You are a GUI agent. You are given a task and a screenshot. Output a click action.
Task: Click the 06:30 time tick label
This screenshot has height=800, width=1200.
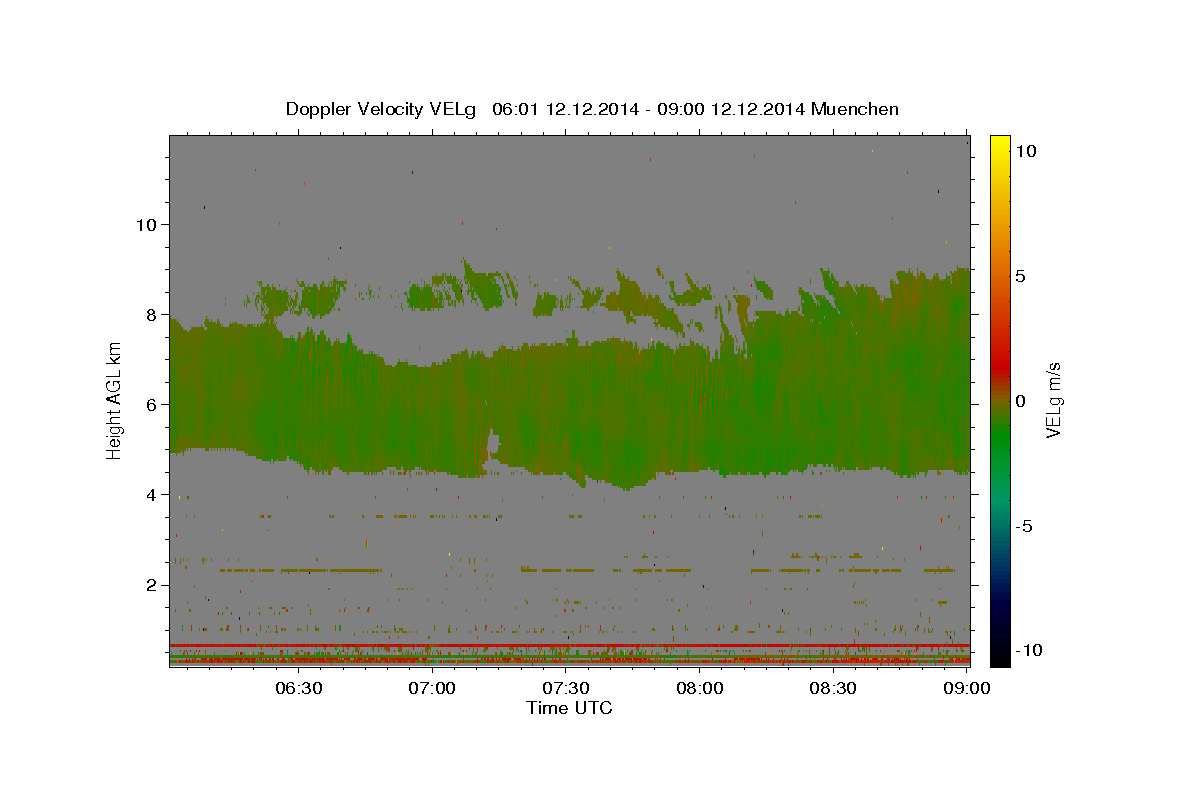click(x=299, y=688)
